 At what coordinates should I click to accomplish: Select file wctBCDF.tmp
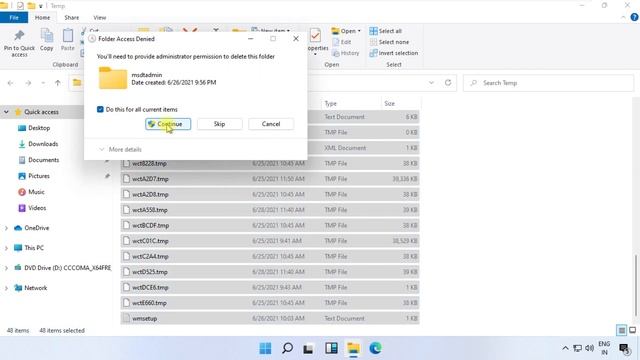pyautogui.click(x=270, y=225)
